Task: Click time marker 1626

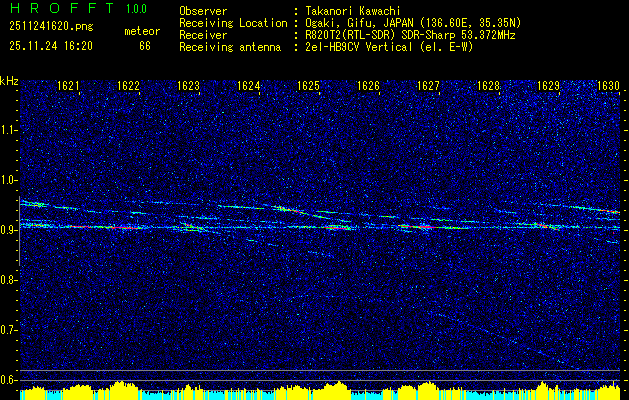Action: point(368,85)
